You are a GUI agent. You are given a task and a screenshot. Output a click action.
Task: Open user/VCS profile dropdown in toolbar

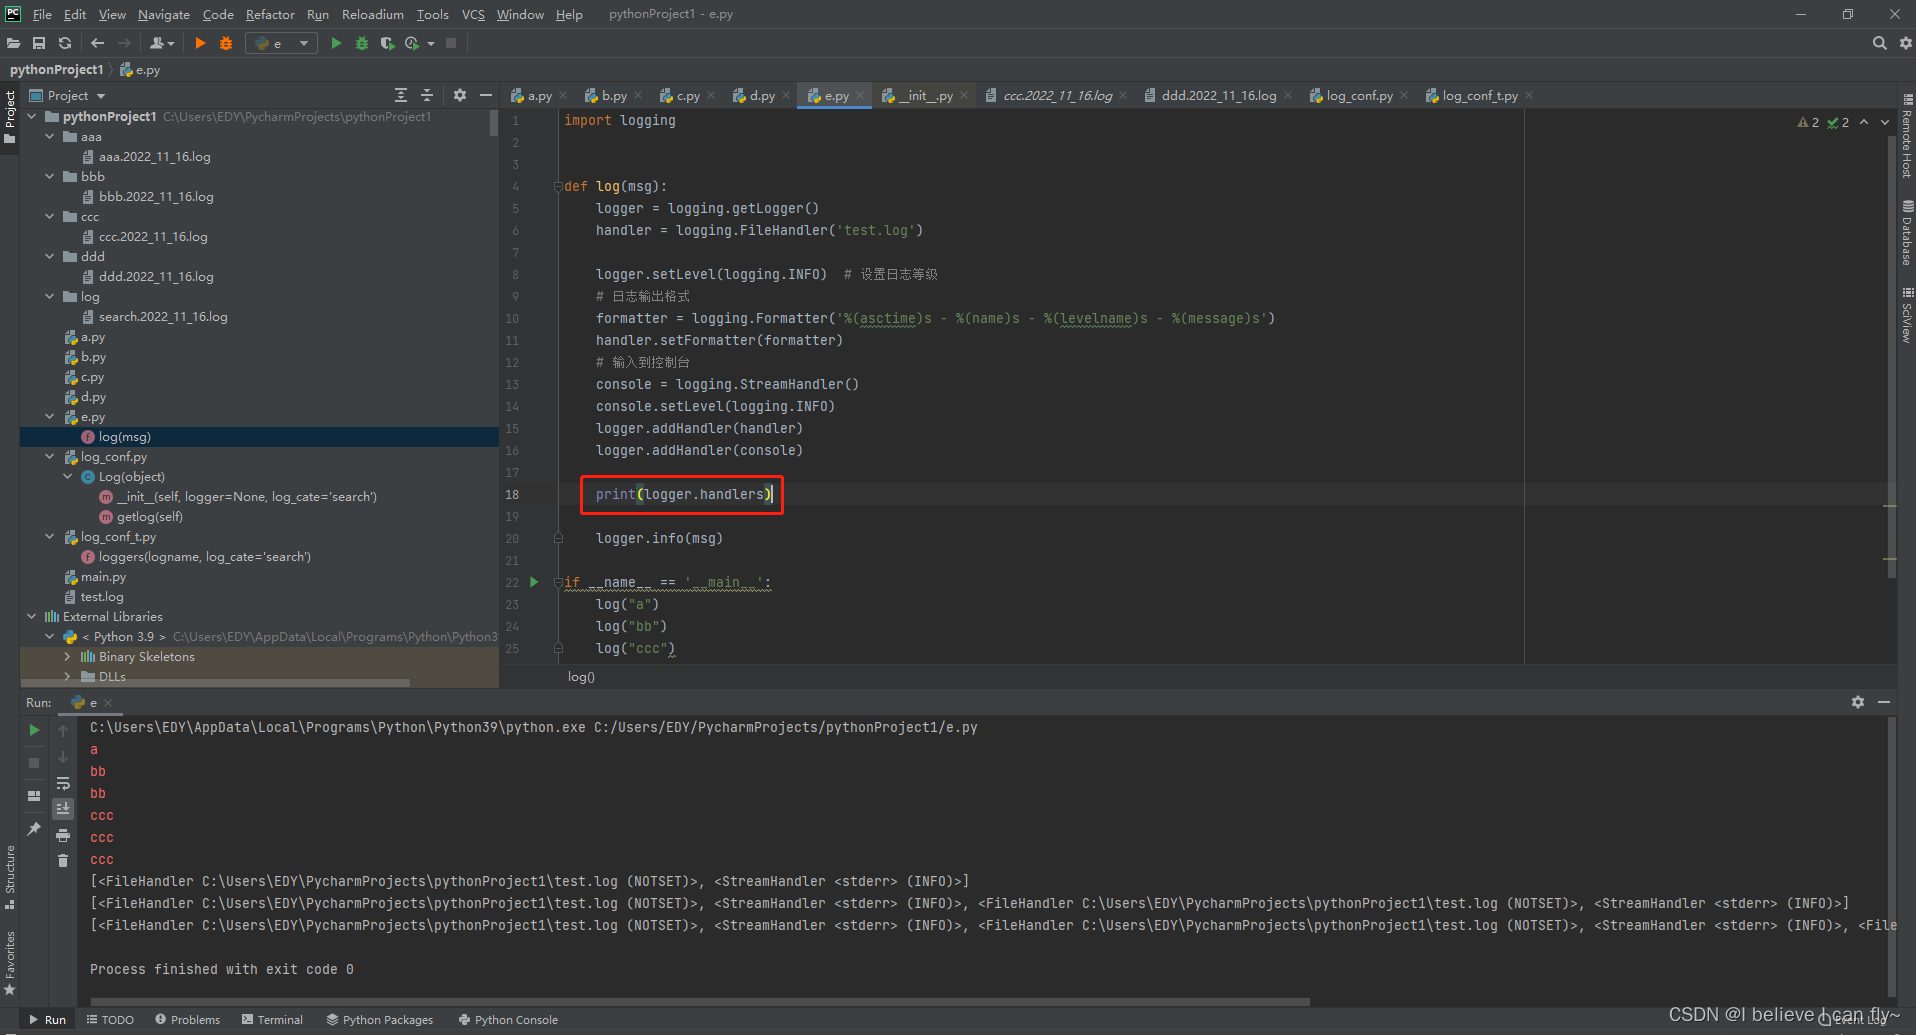[162, 43]
